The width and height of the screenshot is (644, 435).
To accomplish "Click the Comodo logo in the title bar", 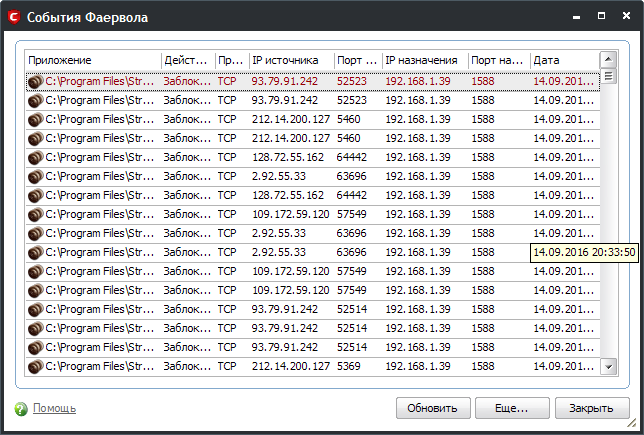I will tap(14, 17).
